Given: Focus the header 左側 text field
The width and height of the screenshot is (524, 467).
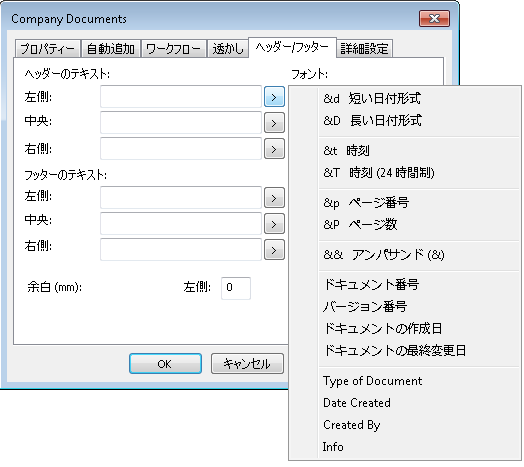Looking at the screenshot, I should (x=181, y=97).
